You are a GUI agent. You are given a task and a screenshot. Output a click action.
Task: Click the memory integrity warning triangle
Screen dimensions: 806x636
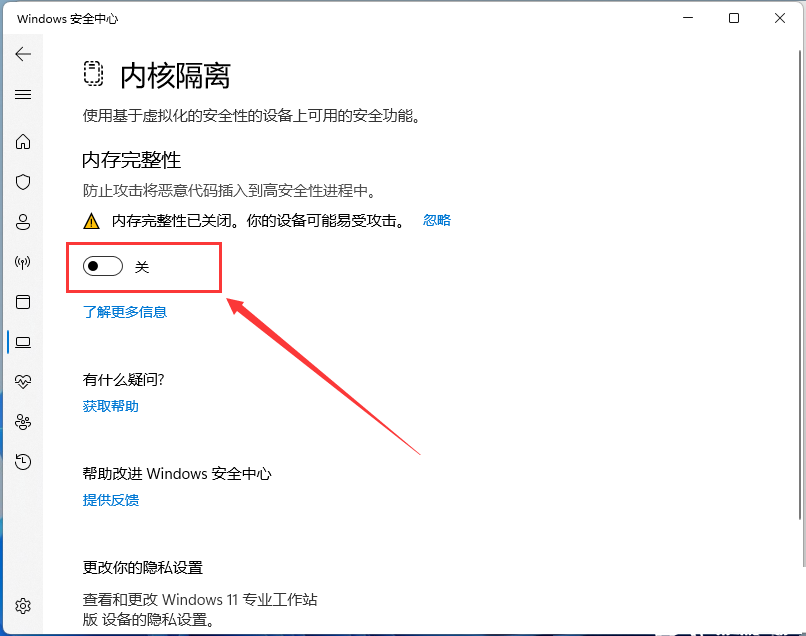coord(91,221)
